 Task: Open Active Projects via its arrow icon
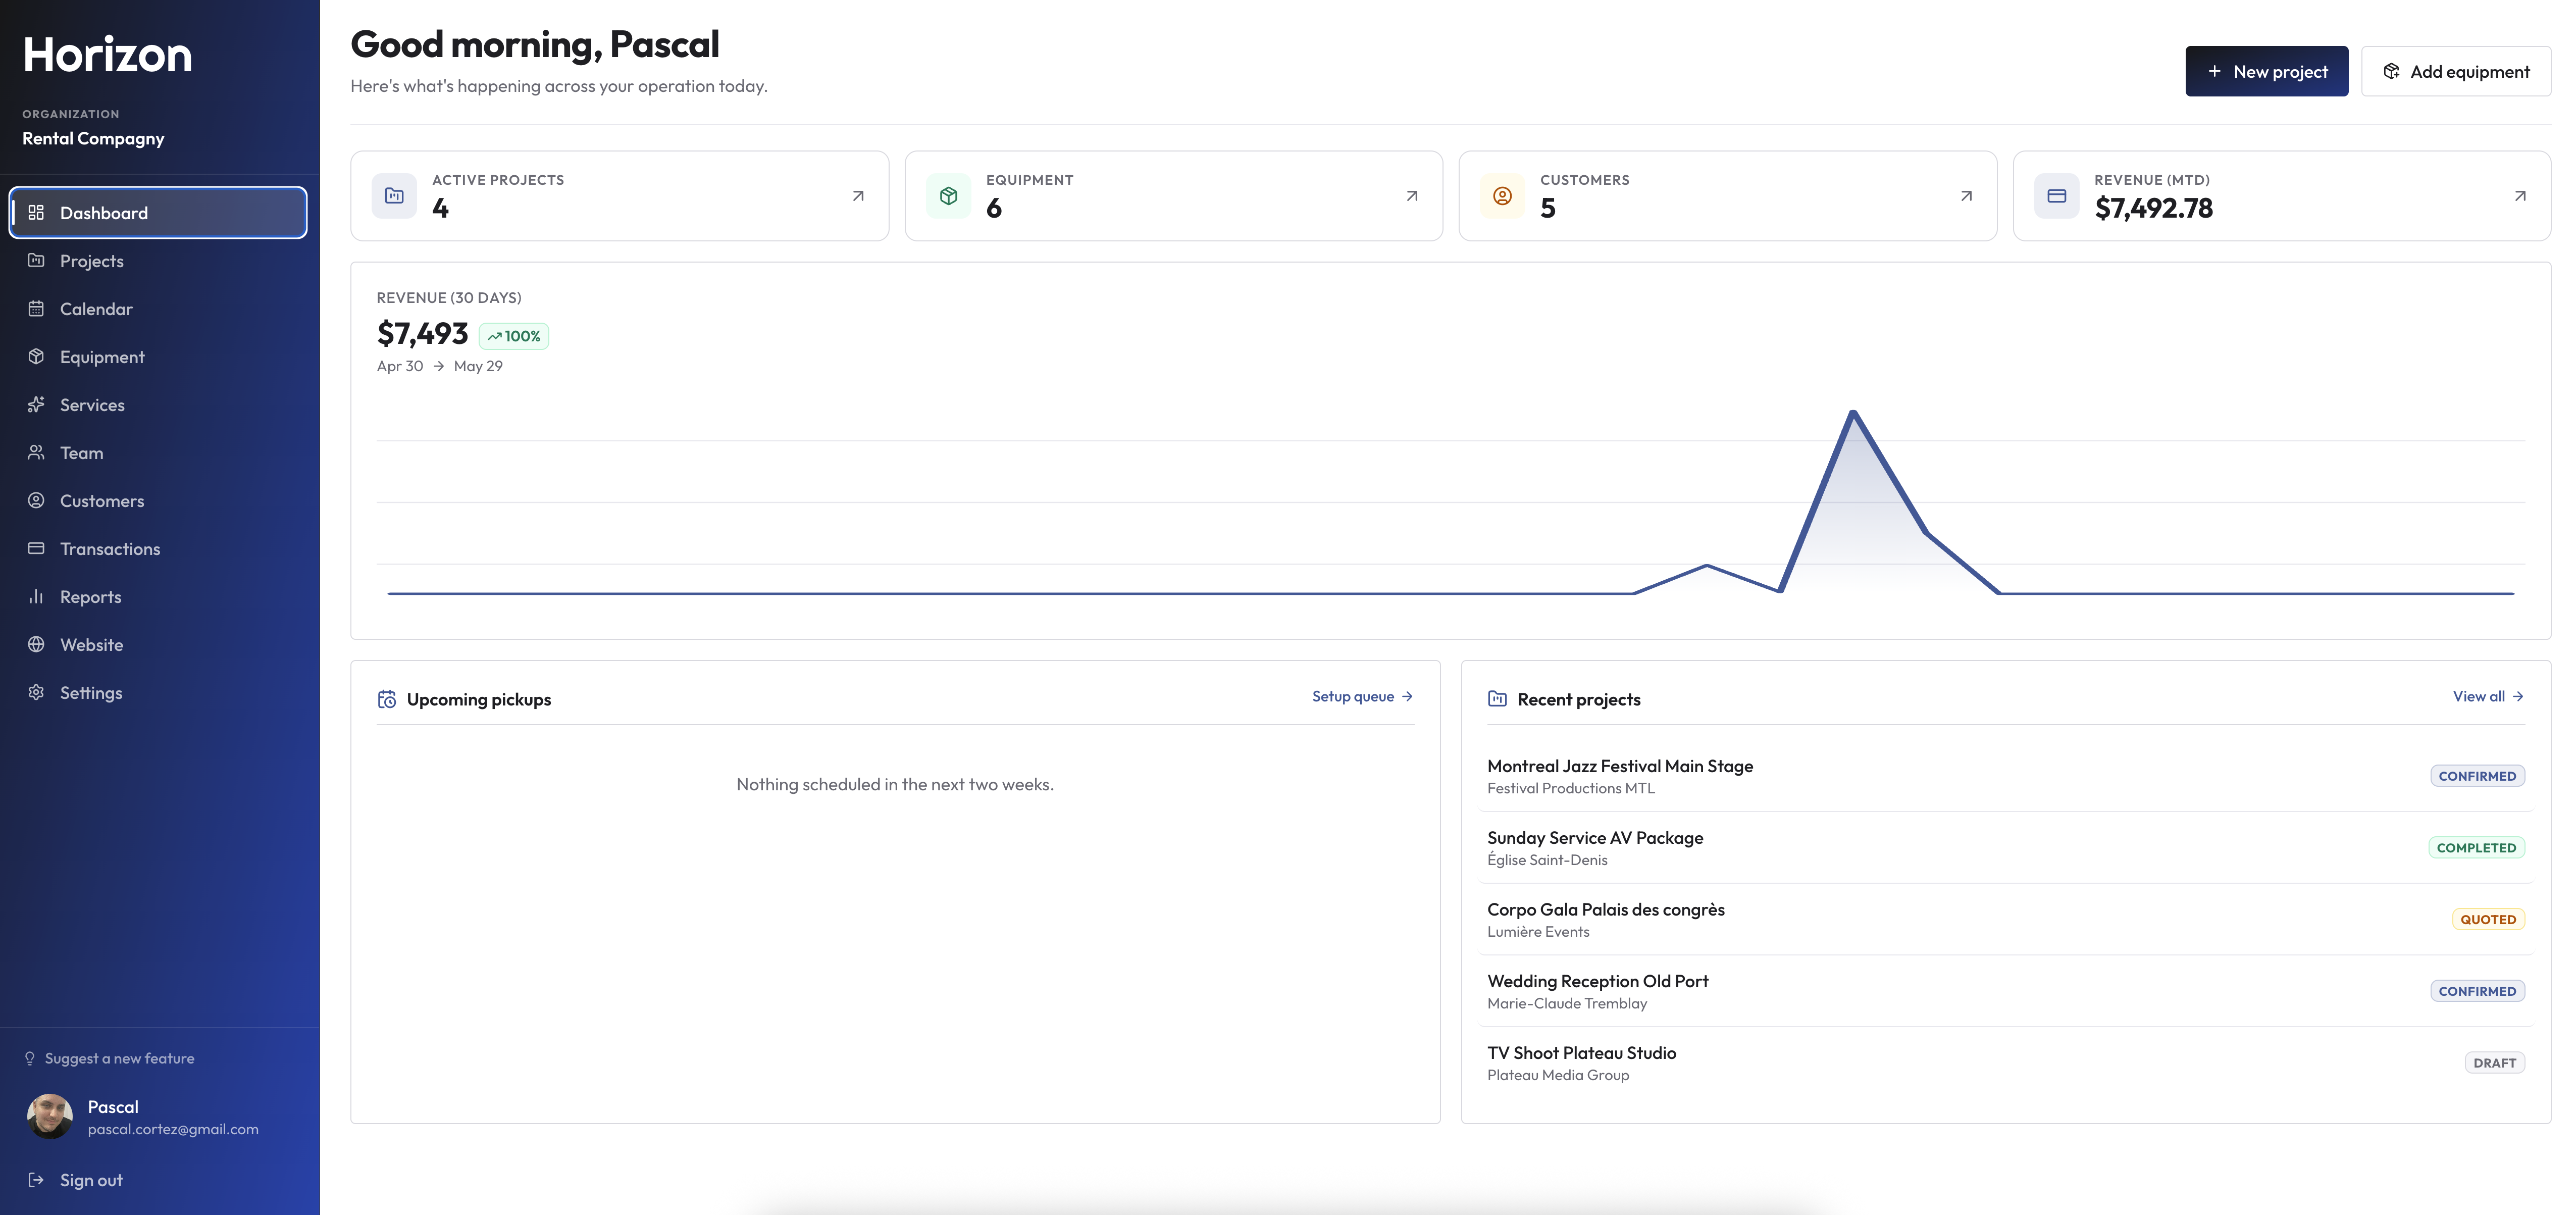point(858,196)
